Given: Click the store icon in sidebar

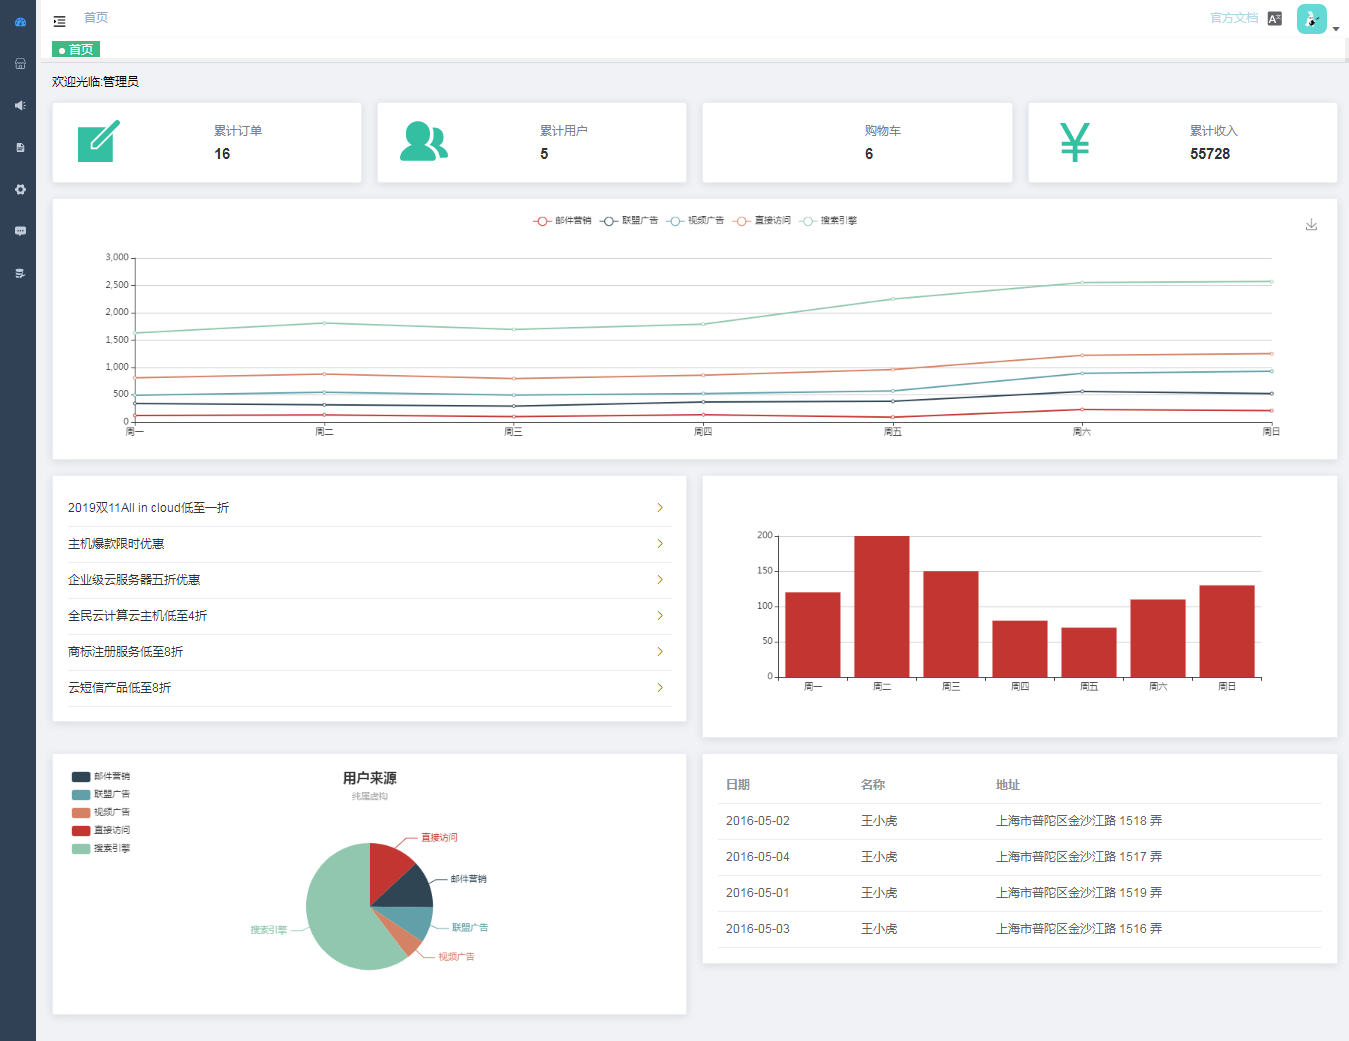Looking at the screenshot, I should click(x=20, y=63).
